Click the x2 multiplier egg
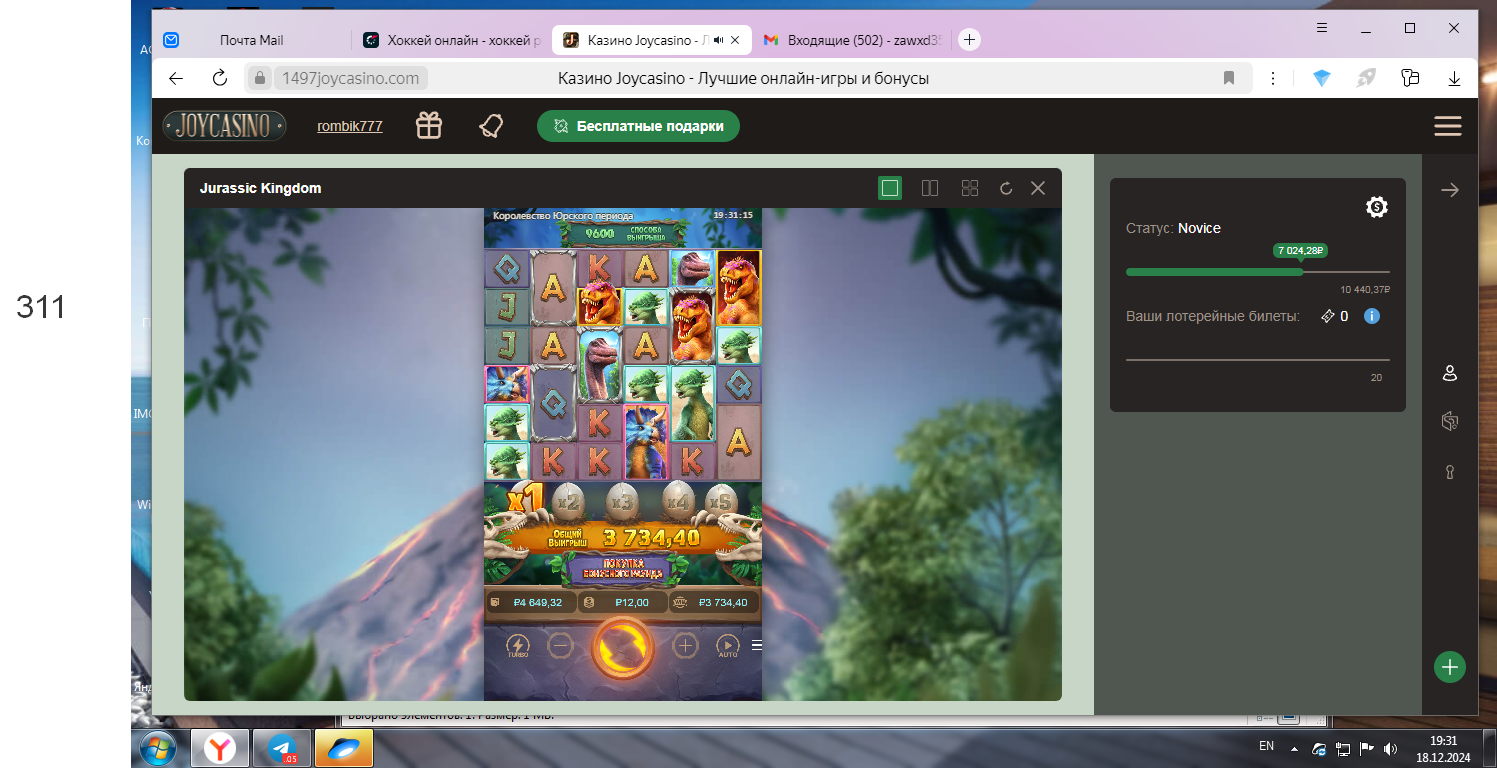 coord(568,500)
